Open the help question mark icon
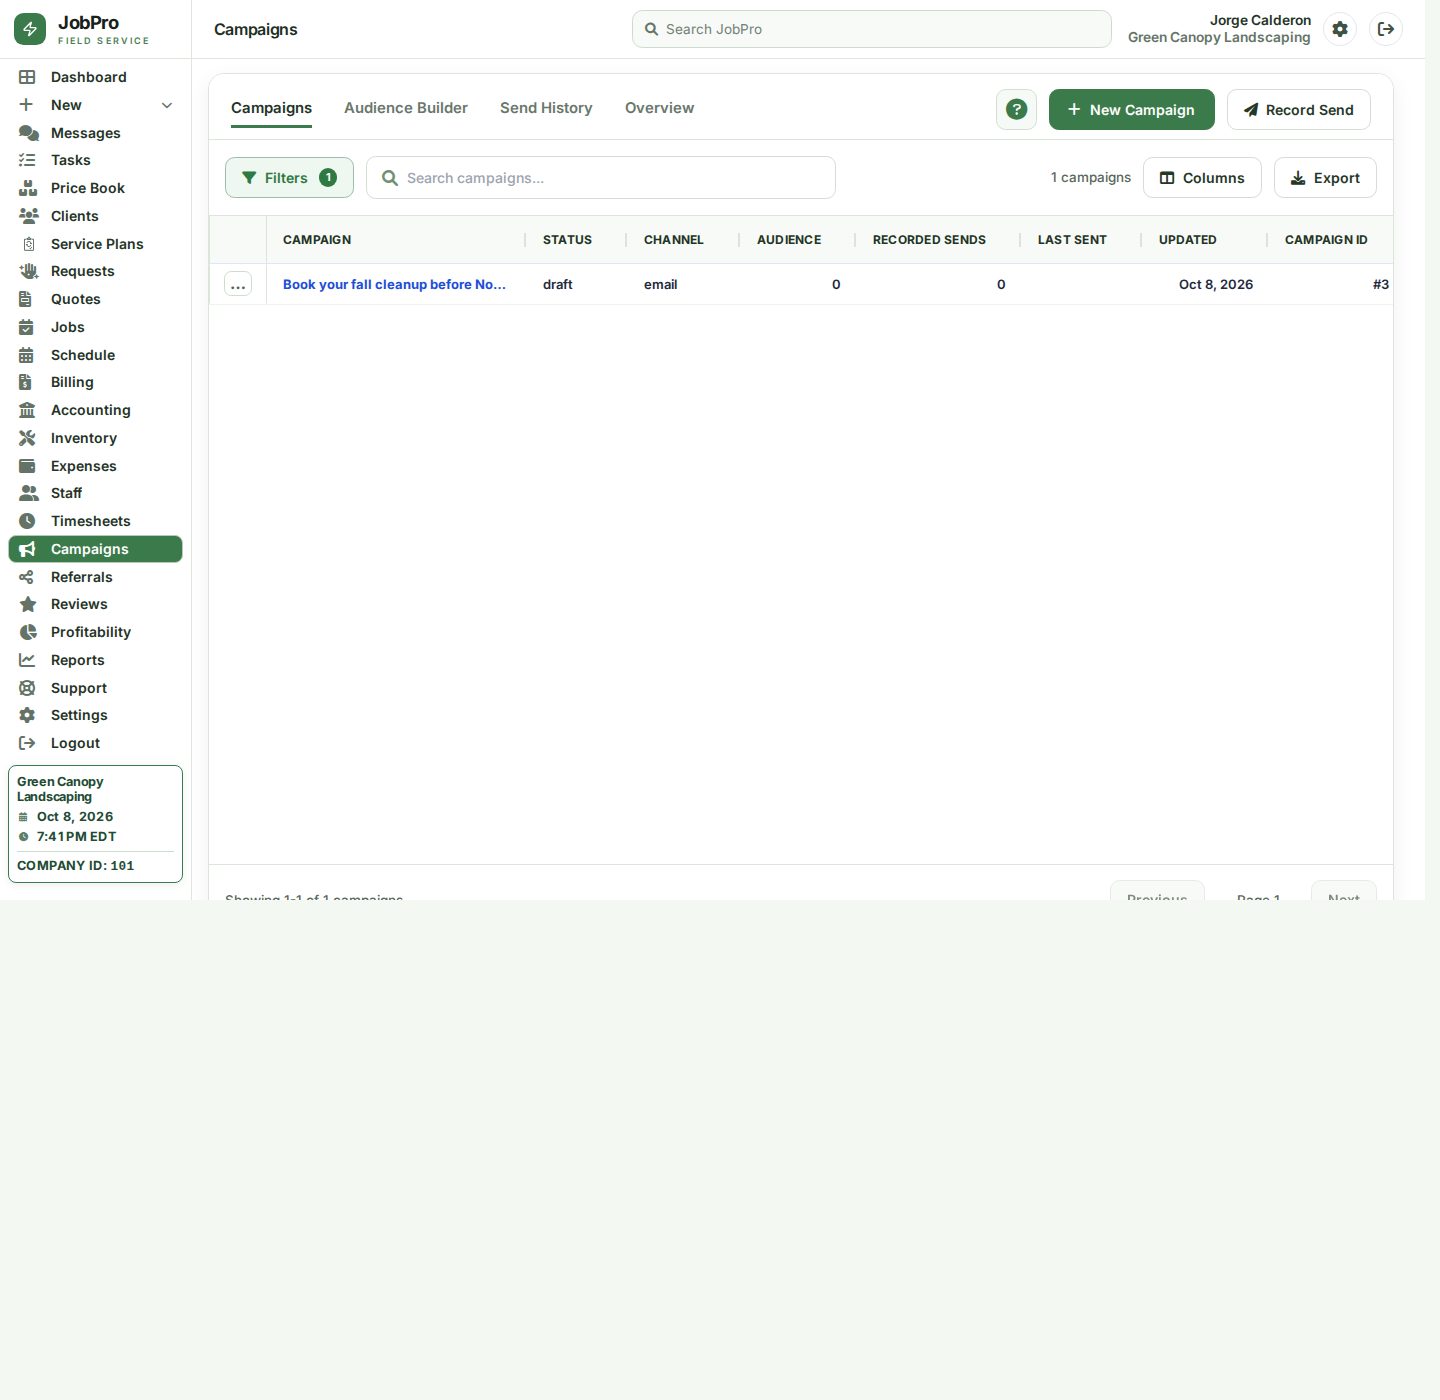The width and height of the screenshot is (1440, 1400). (x=1016, y=110)
